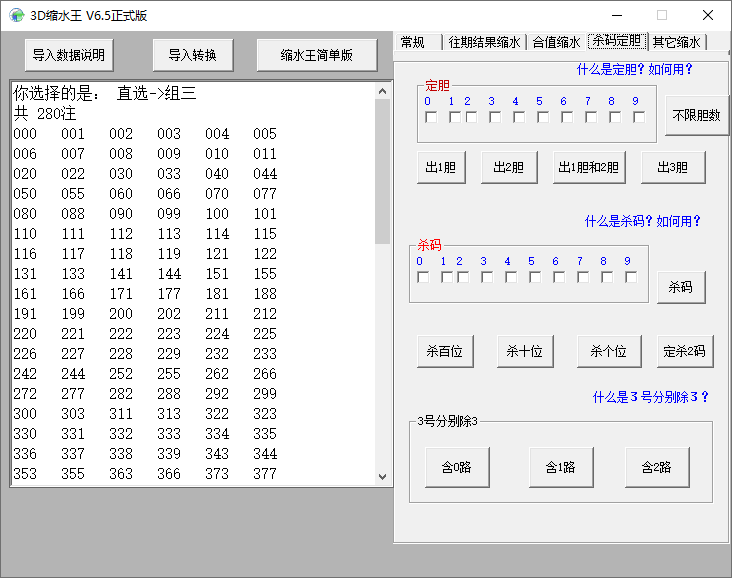Open 缩水王简单版

[x=317, y=55]
